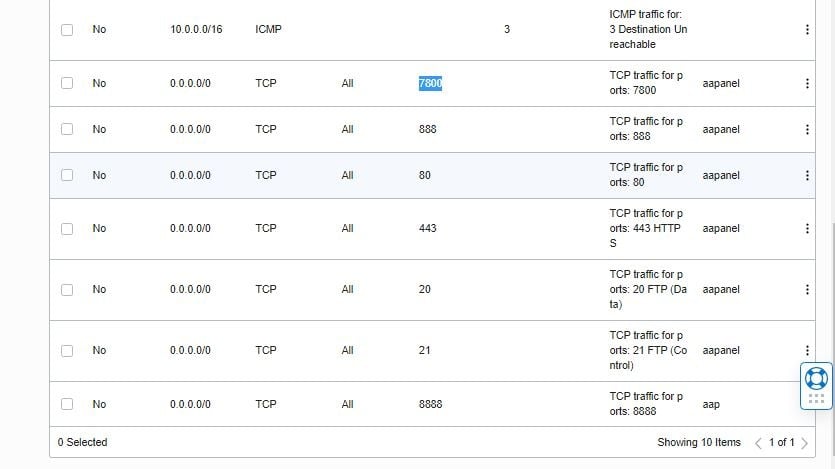Screen dimensions: 835x469
Task: Open actions menu for port 8888 rule
Action: (807, 404)
